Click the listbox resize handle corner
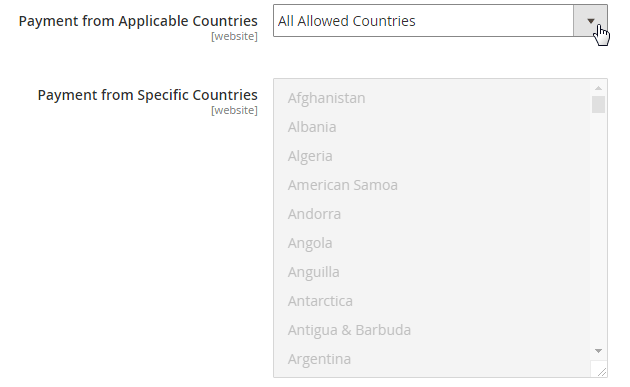Viewport: 630px width, 387px height. click(x=599, y=369)
